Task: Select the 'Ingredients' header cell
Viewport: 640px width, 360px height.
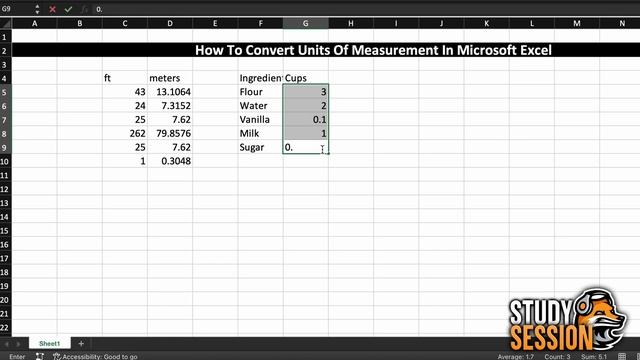Action: (260, 78)
